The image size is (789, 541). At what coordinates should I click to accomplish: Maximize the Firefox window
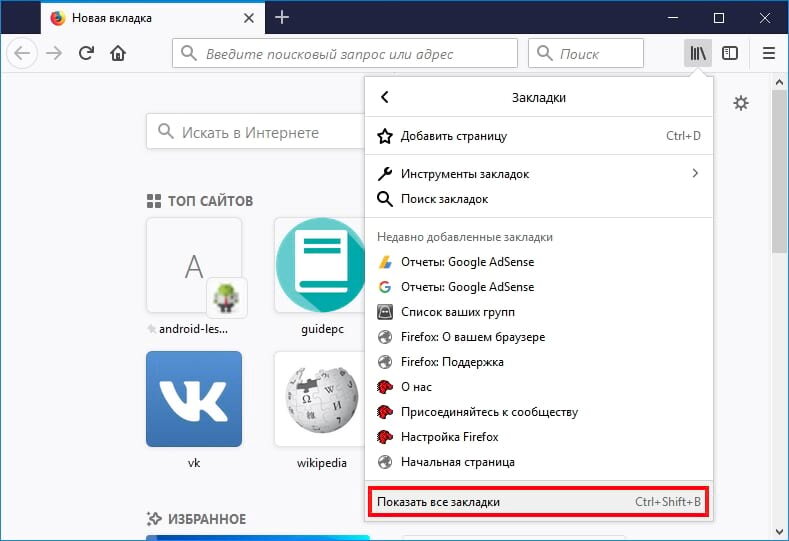point(719,18)
